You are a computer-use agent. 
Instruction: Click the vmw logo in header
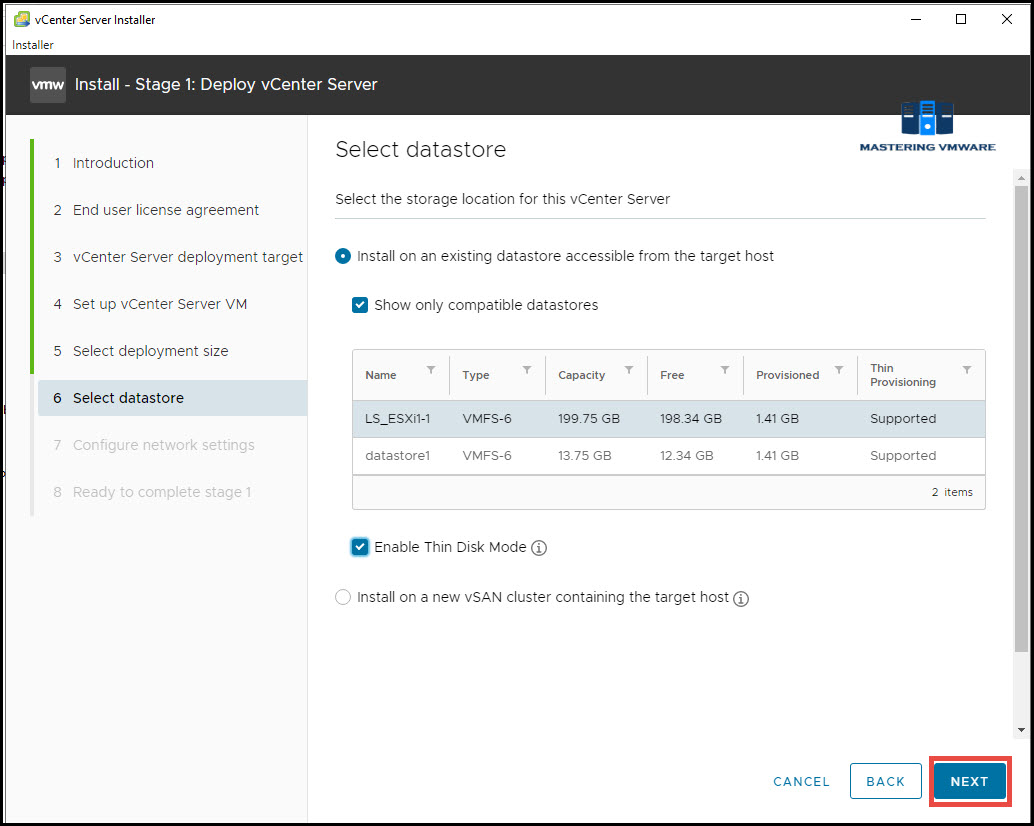tap(47, 85)
